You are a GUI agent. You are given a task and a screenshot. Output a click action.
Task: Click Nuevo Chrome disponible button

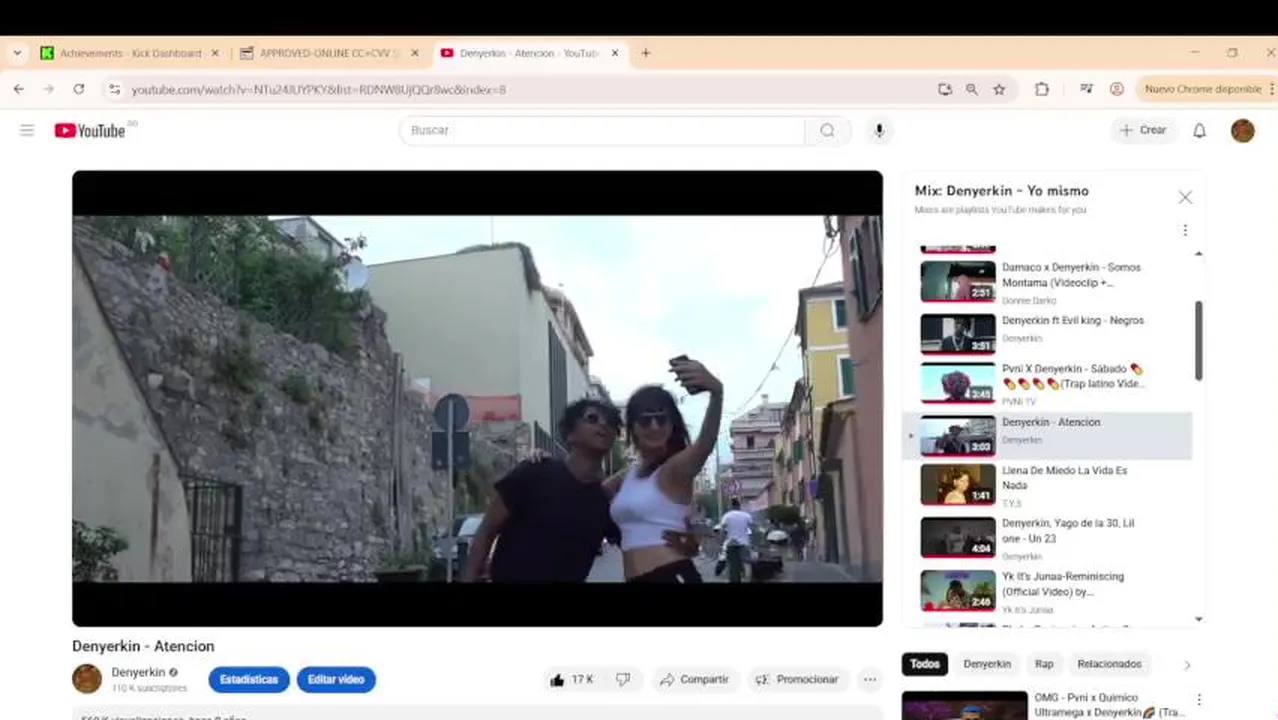pos(1205,89)
